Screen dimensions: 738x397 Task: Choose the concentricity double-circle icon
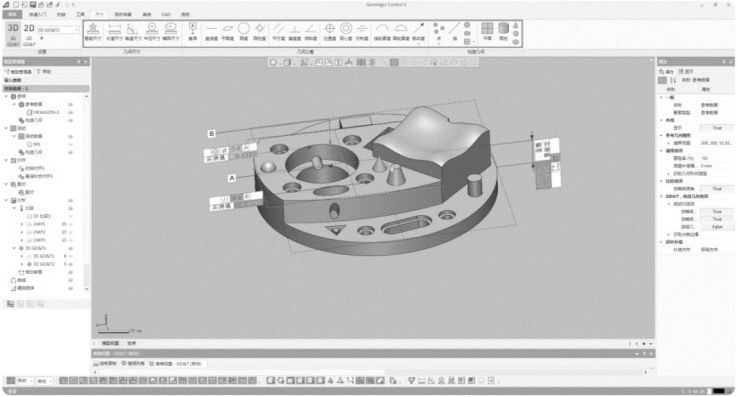point(346,32)
